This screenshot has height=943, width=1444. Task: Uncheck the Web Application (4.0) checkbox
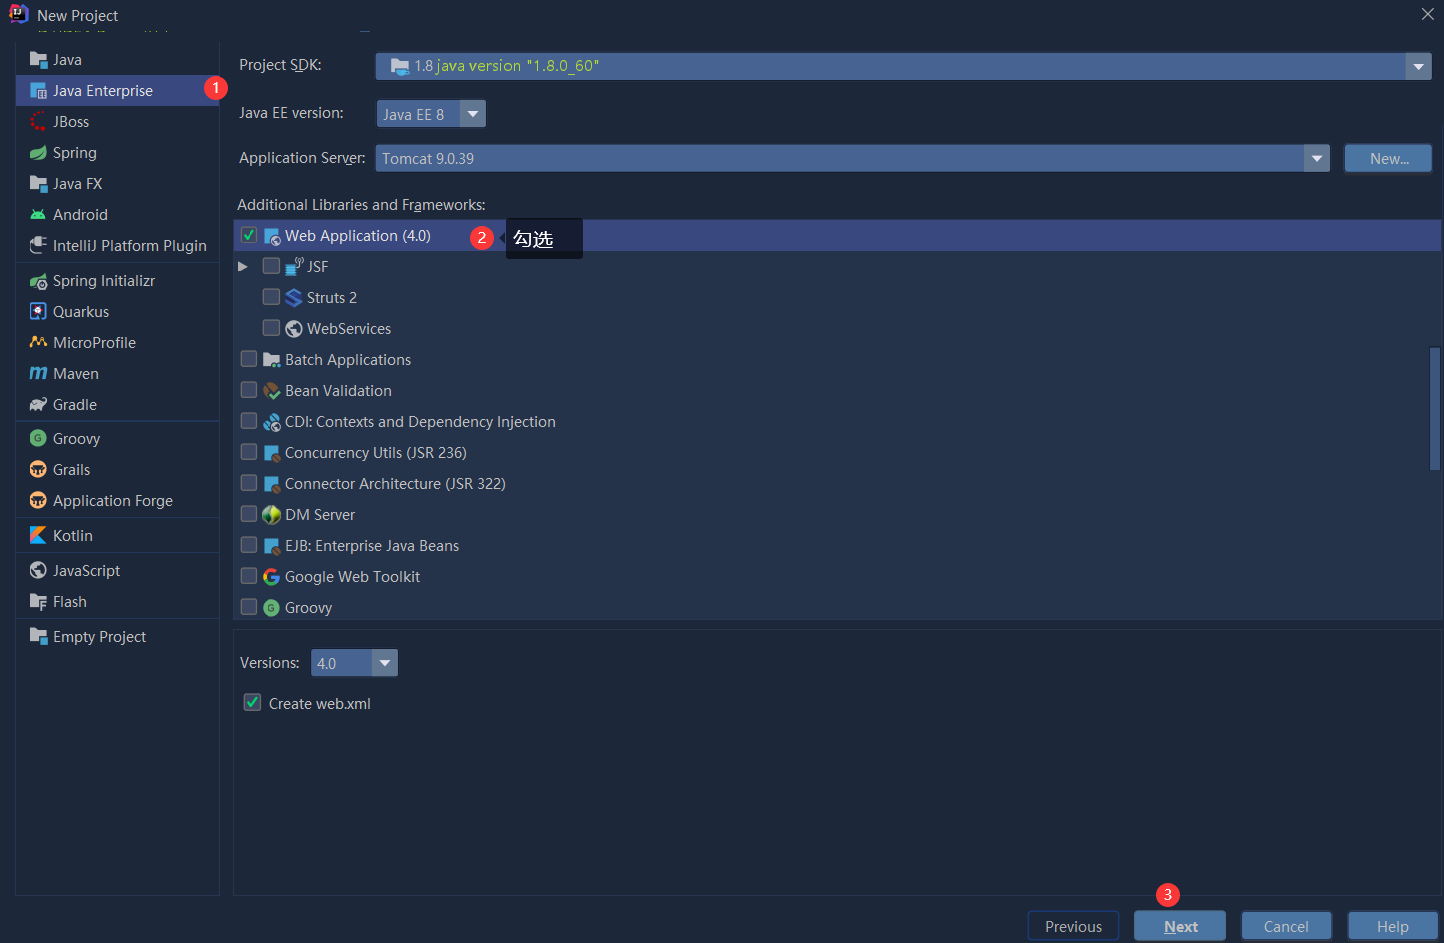pyautogui.click(x=249, y=236)
